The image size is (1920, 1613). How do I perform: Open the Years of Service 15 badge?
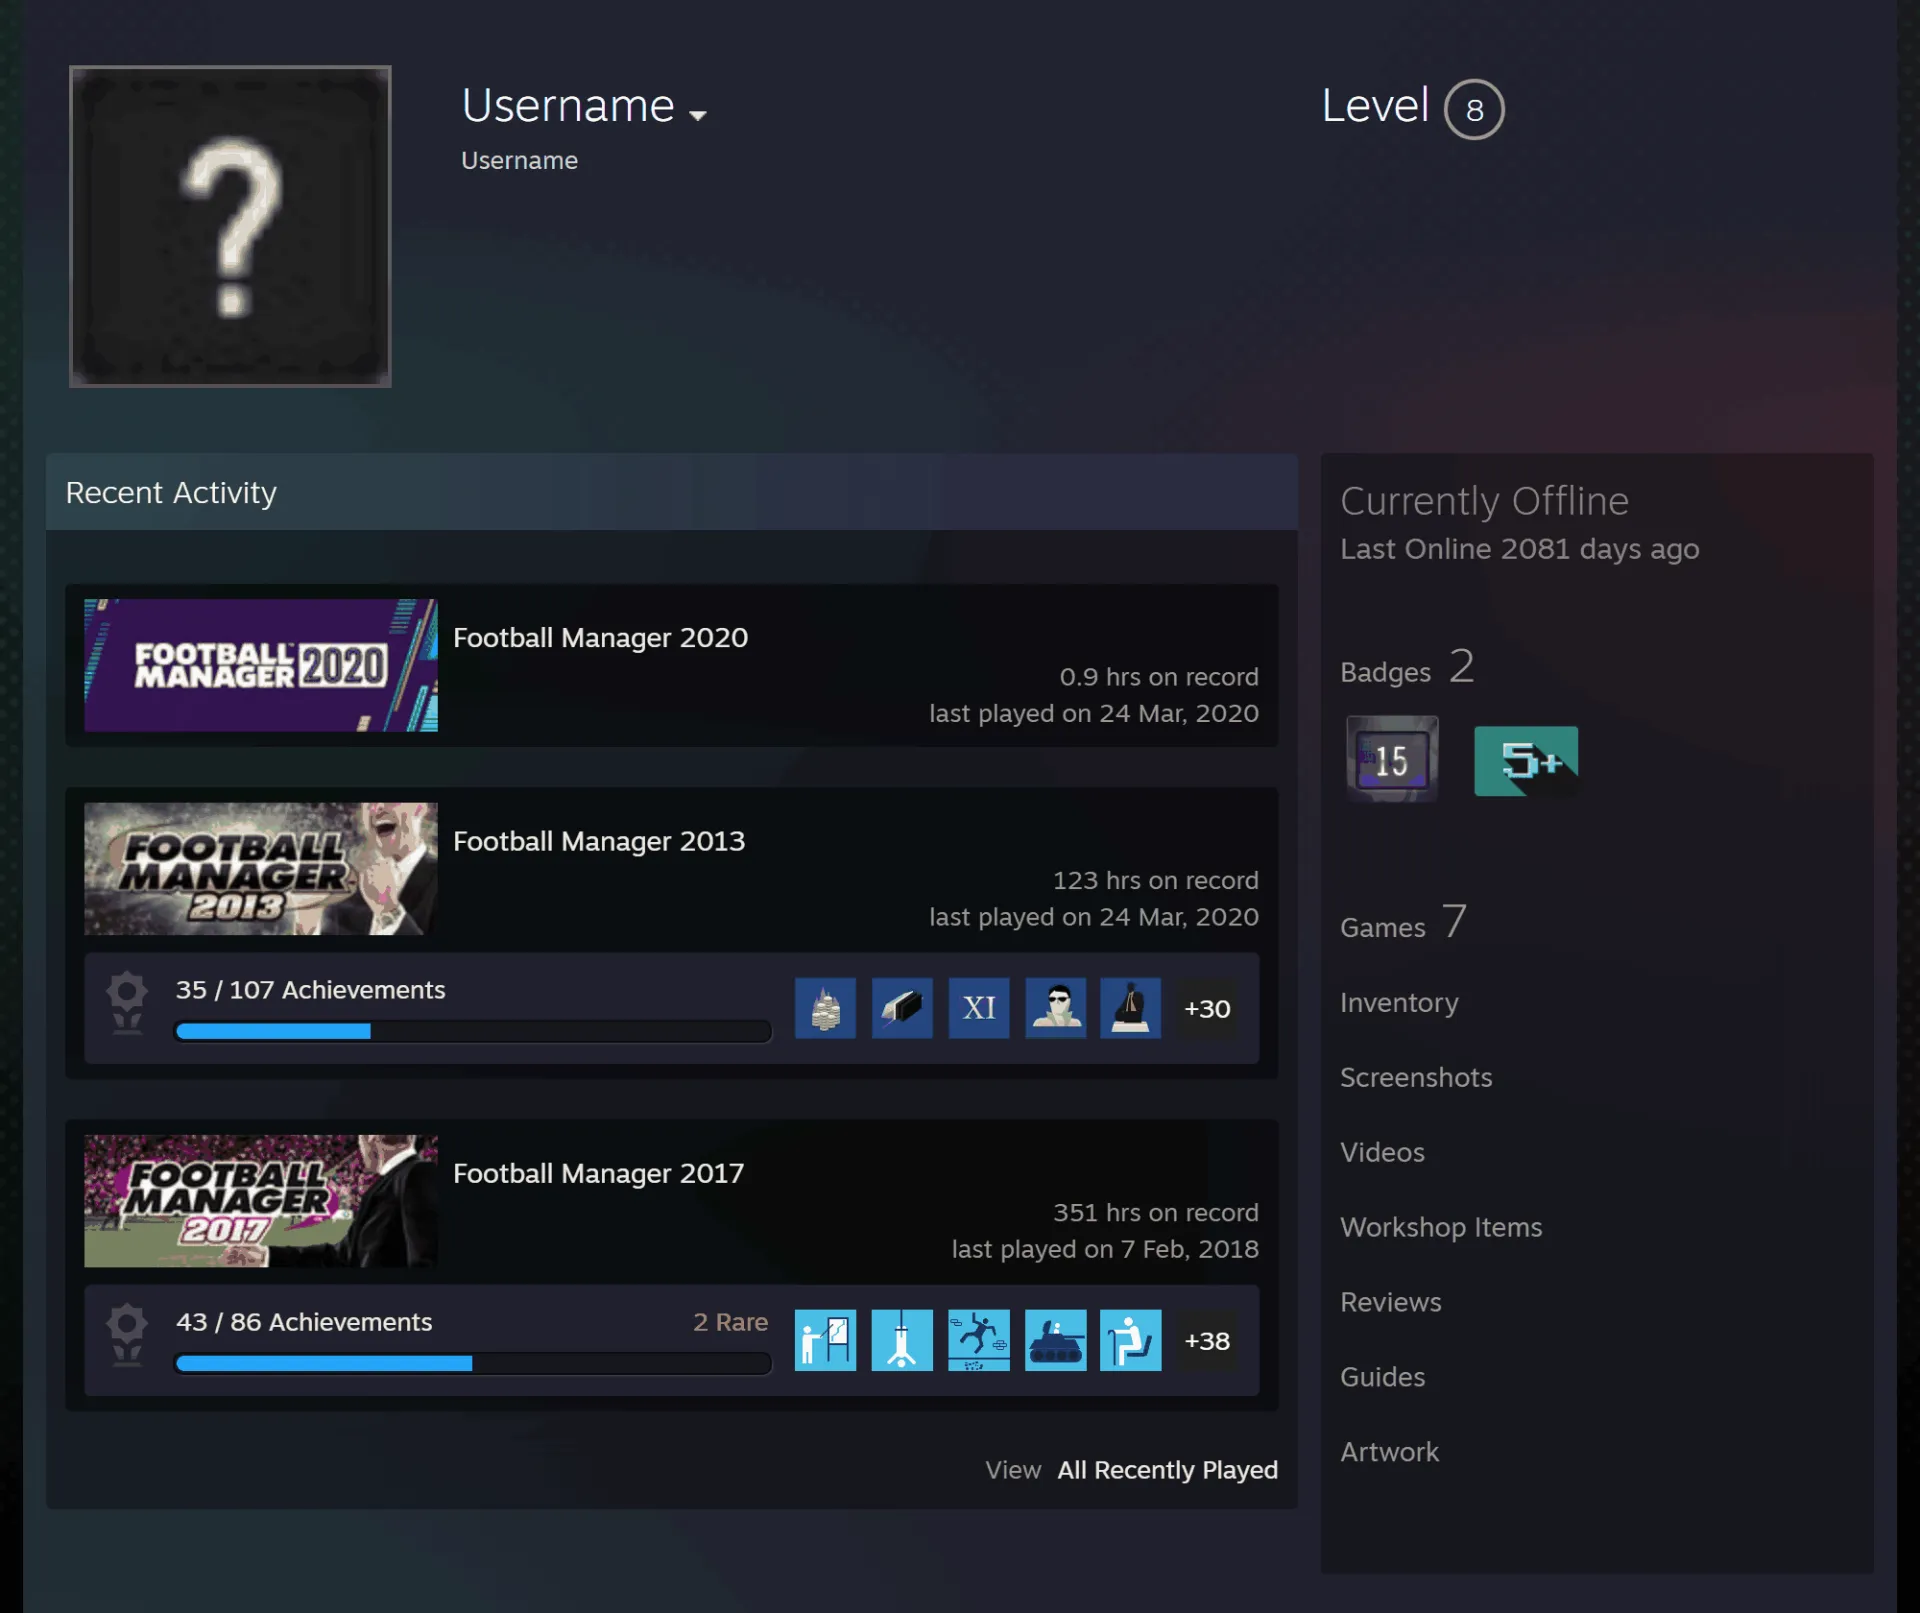(1392, 759)
